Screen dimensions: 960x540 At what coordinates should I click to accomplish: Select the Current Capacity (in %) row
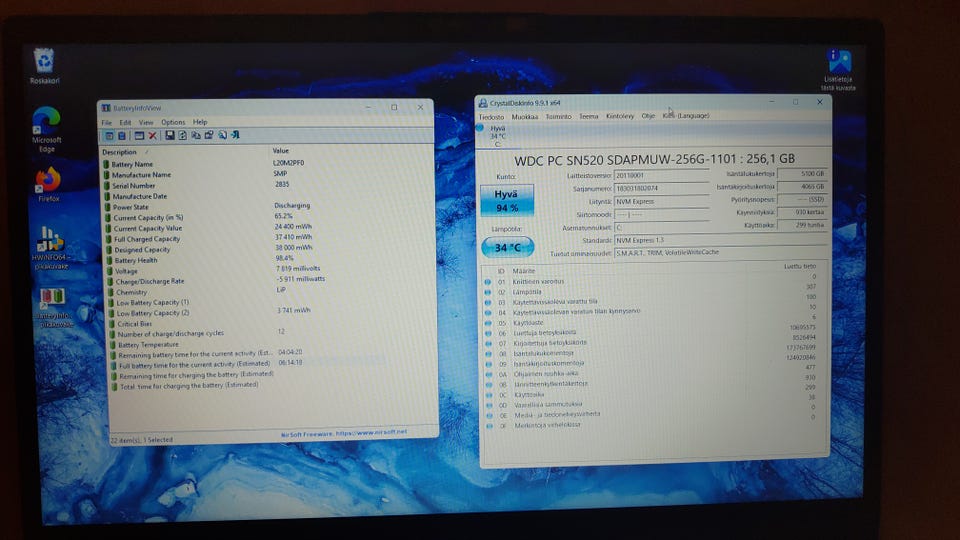coord(268,217)
